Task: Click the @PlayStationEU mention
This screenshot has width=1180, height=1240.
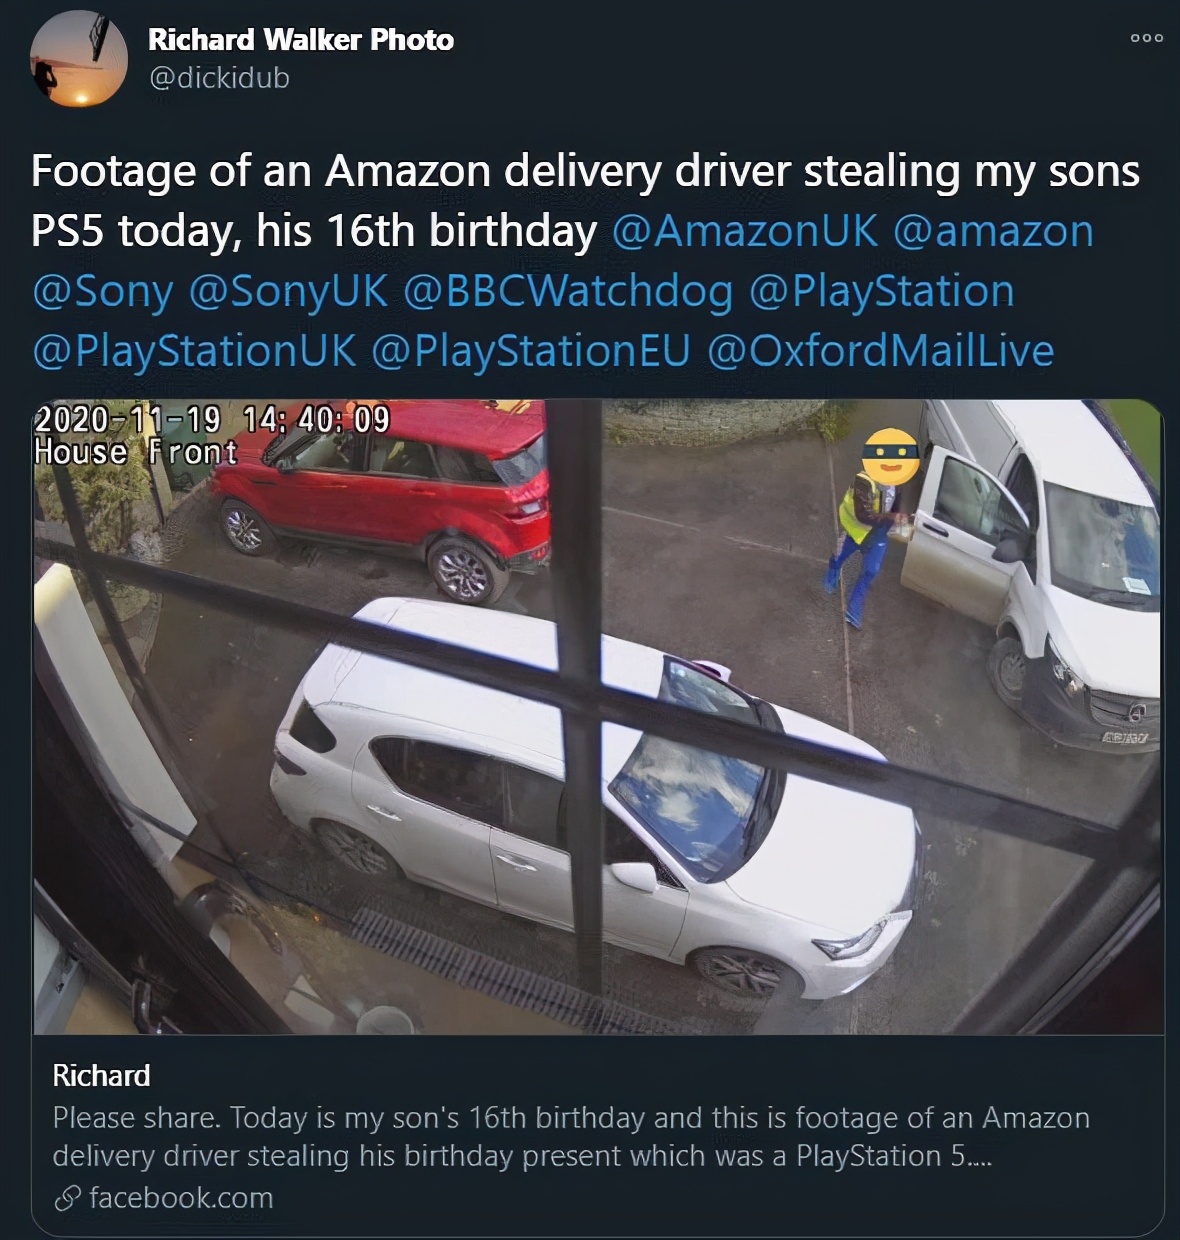Action: (x=530, y=351)
